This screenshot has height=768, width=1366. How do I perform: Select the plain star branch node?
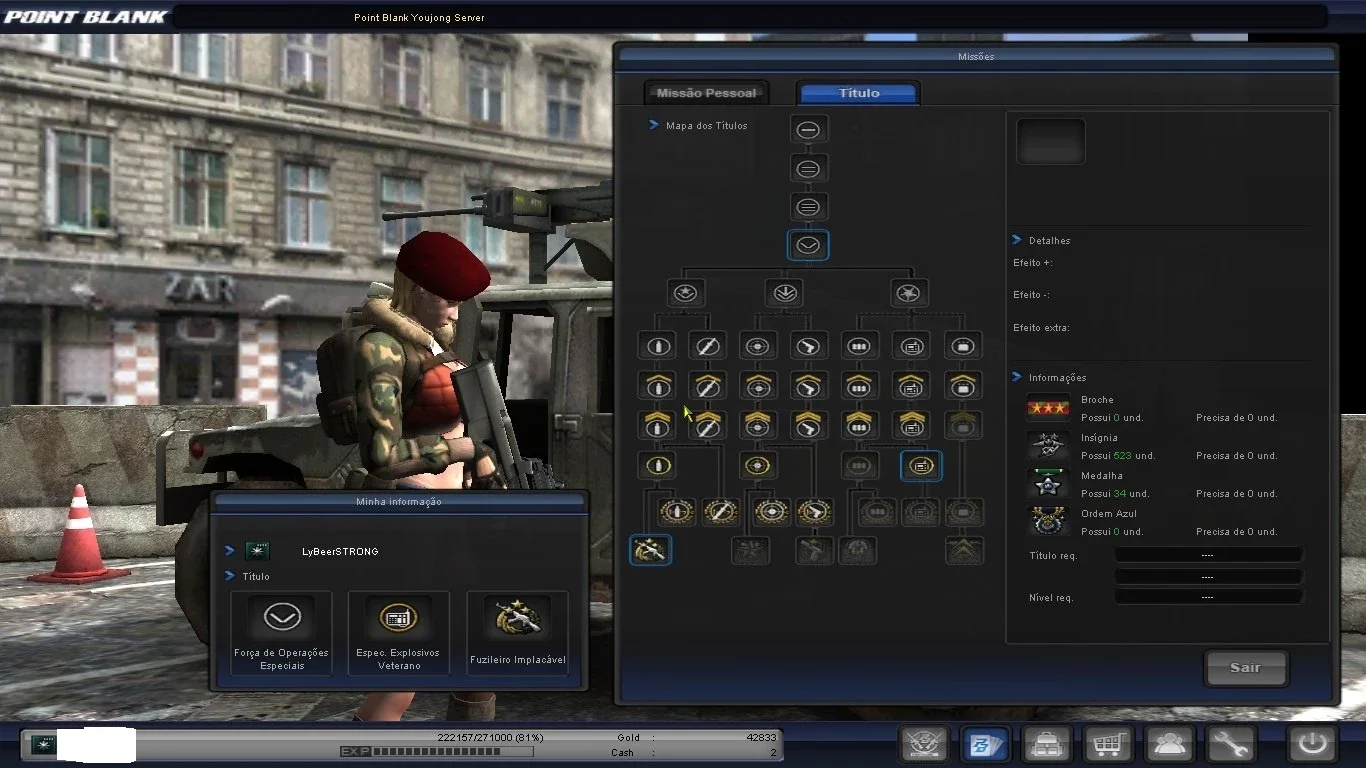[908, 293]
